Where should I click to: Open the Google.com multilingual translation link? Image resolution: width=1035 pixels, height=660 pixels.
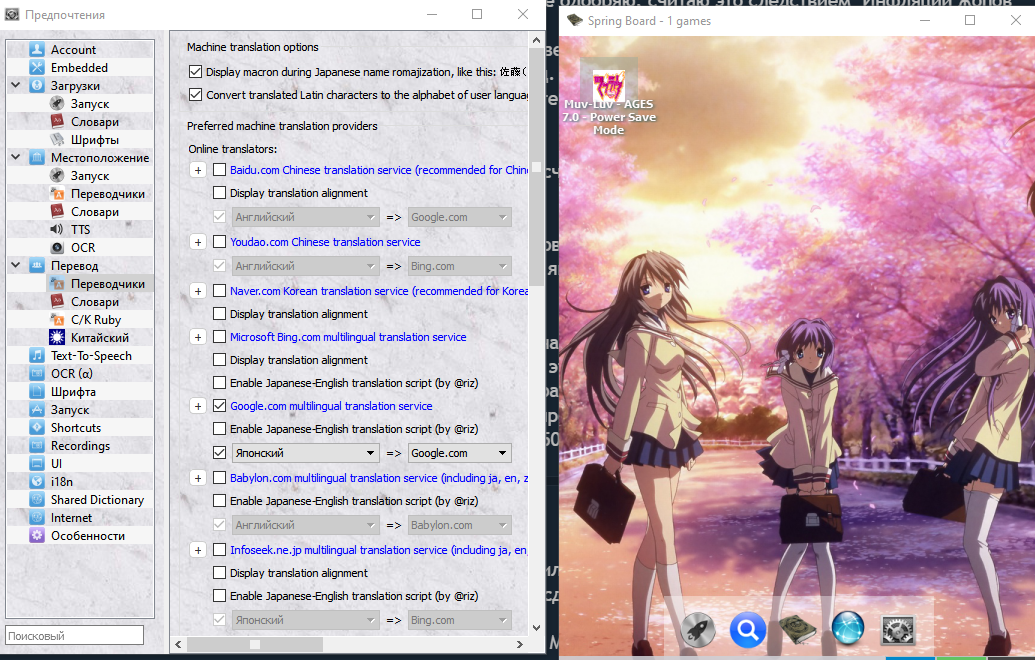pyautogui.click(x=331, y=406)
